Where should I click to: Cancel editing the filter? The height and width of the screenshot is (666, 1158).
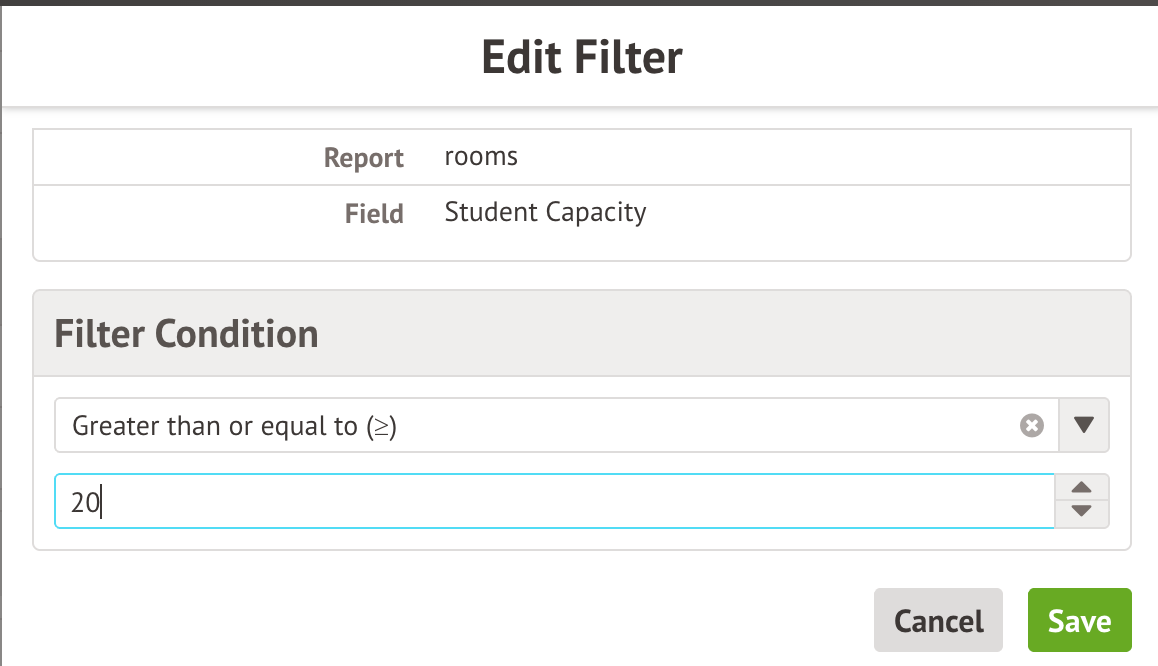coord(938,620)
